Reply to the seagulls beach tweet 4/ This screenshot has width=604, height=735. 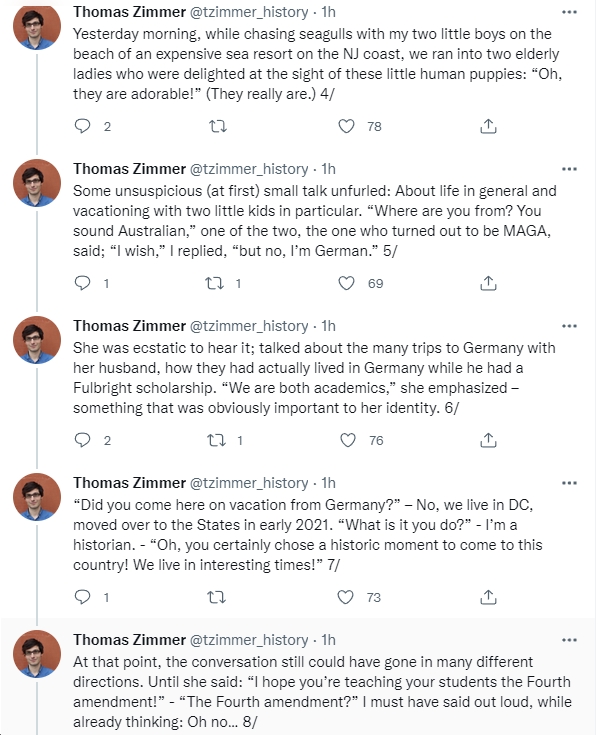point(83,126)
